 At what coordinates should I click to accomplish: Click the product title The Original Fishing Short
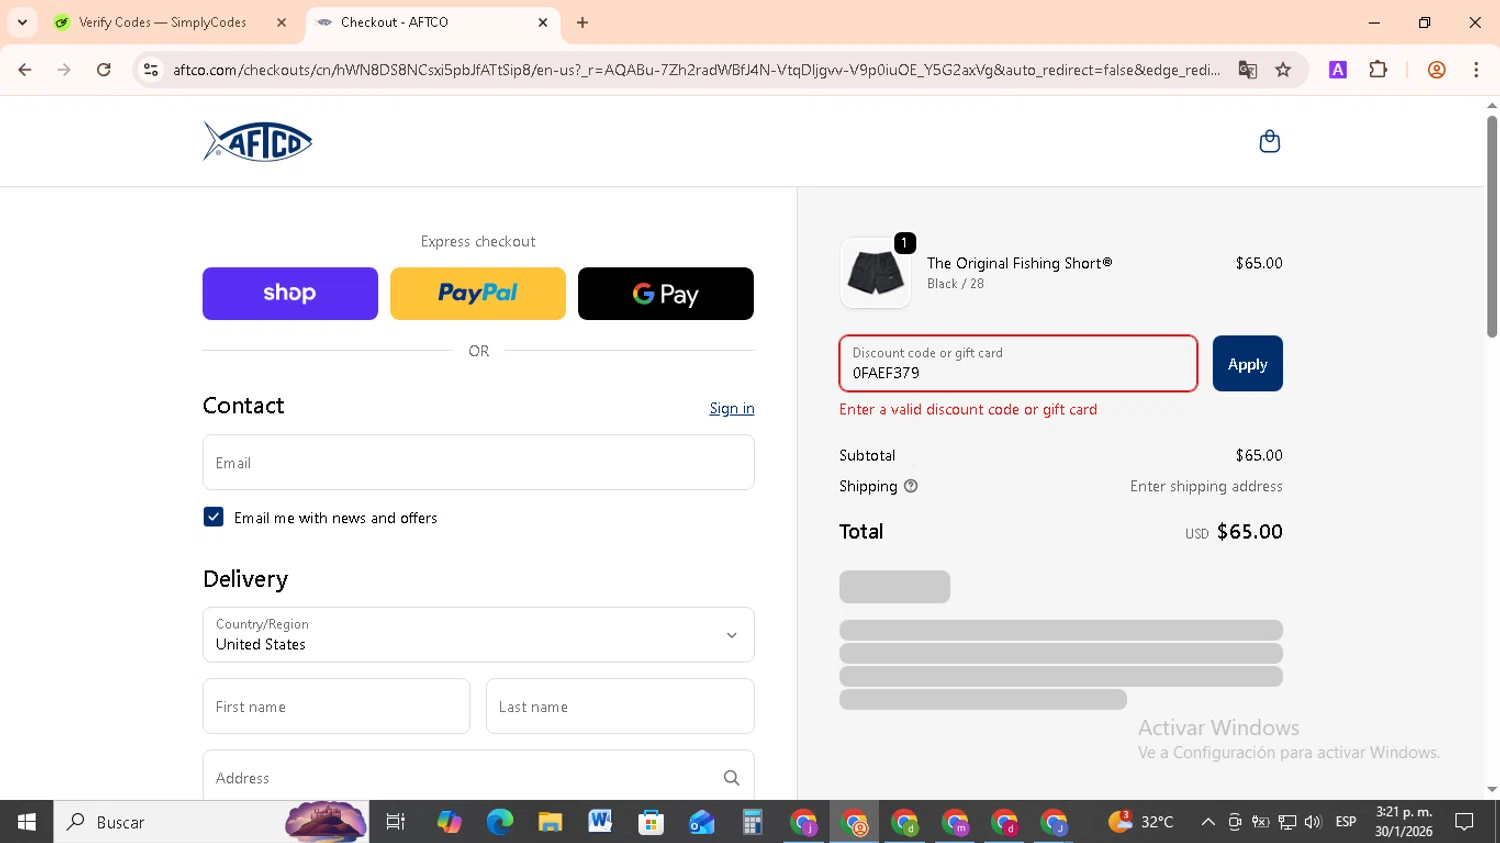coord(1019,263)
